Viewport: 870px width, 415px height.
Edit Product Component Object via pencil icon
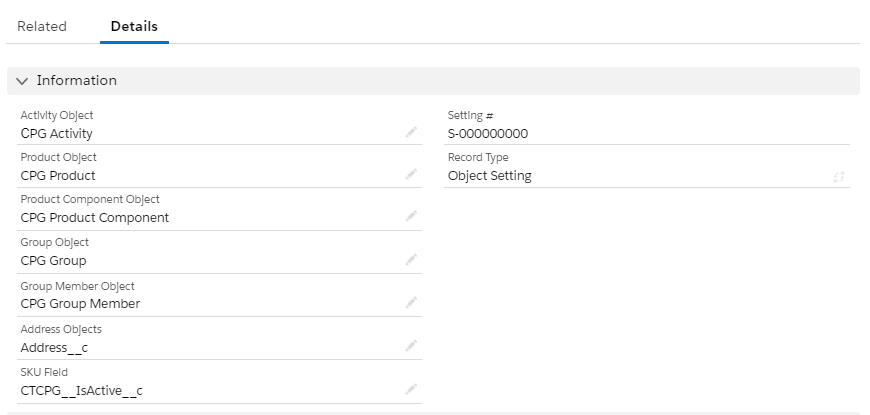tap(410, 216)
